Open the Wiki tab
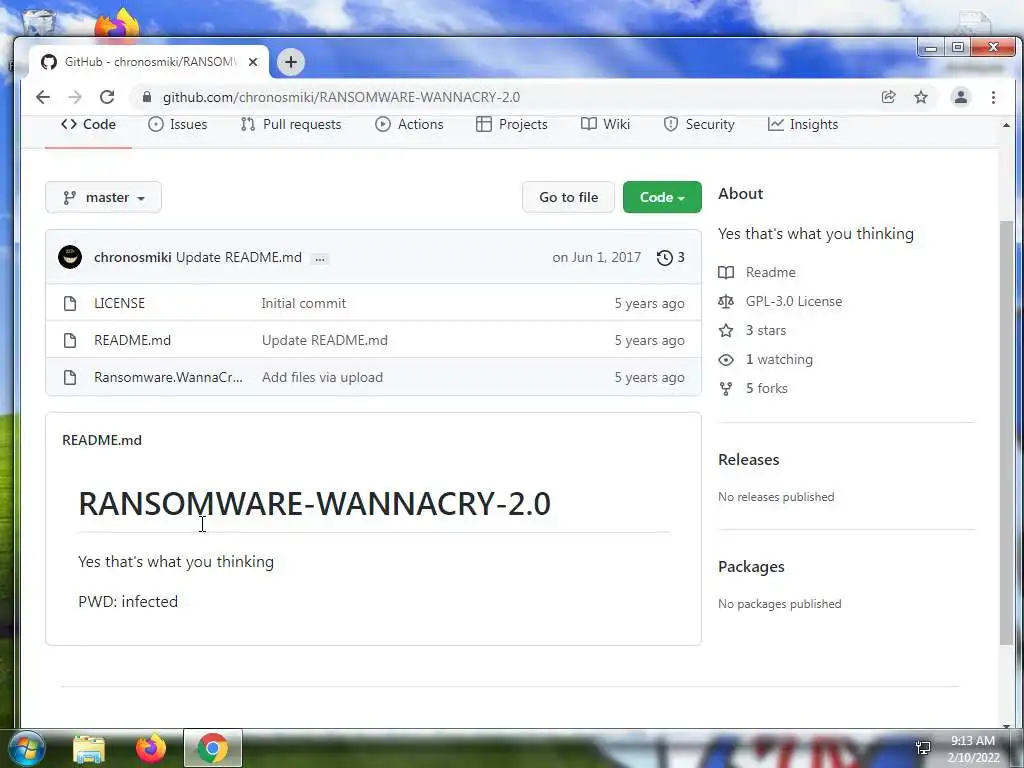 [605, 124]
